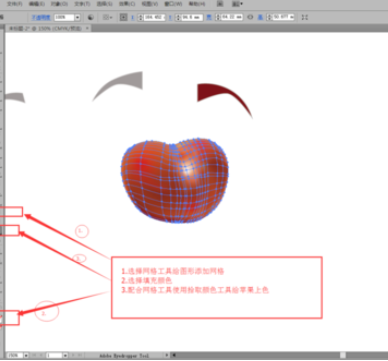Click the X position input field
Screen dimensions: 388x361
tap(154, 17)
